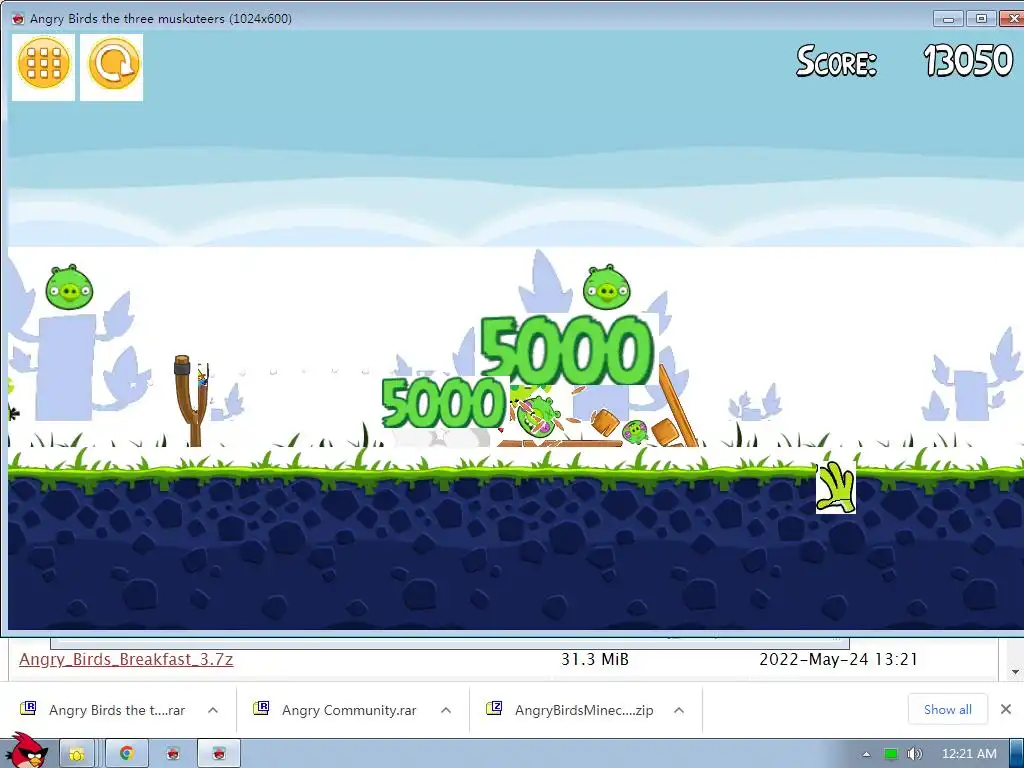Open the volume control in system tray
The width and height of the screenshot is (1024, 768).
point(914,754)
